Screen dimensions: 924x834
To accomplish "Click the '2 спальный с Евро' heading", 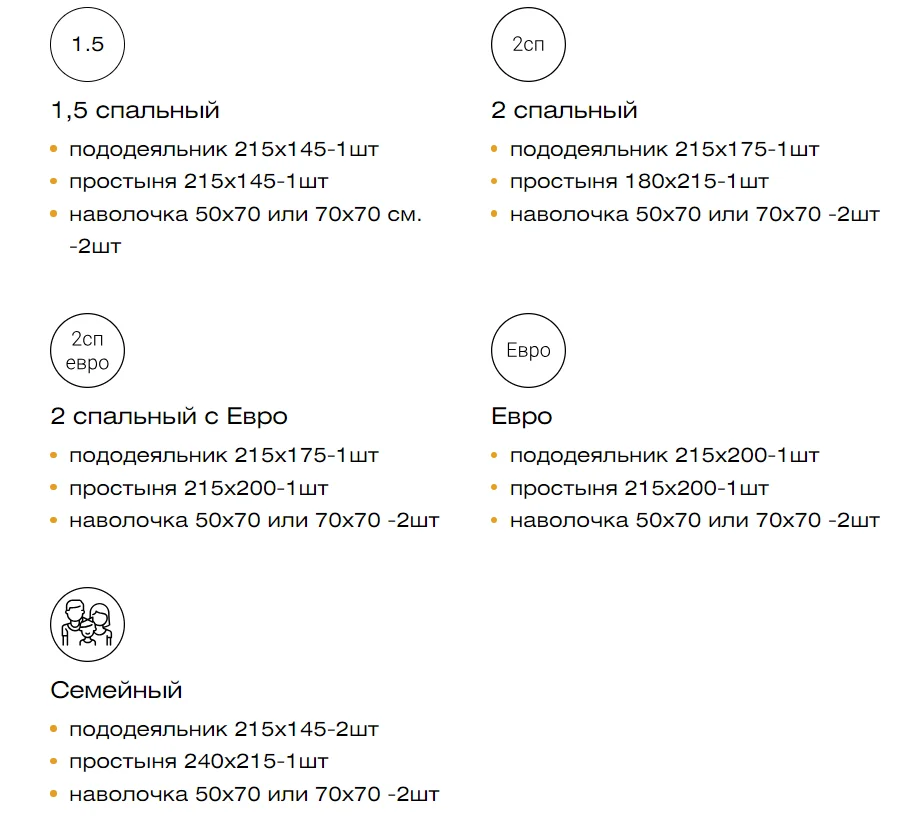I will coord(169,416).
